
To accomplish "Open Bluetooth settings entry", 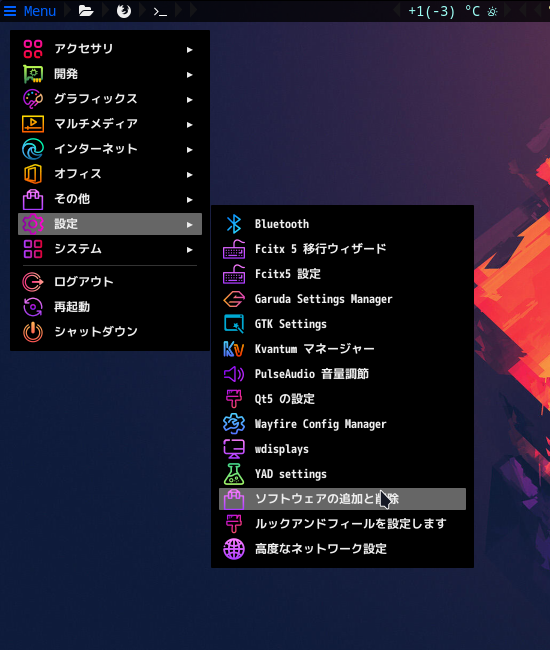I will (x=342, y=224).
